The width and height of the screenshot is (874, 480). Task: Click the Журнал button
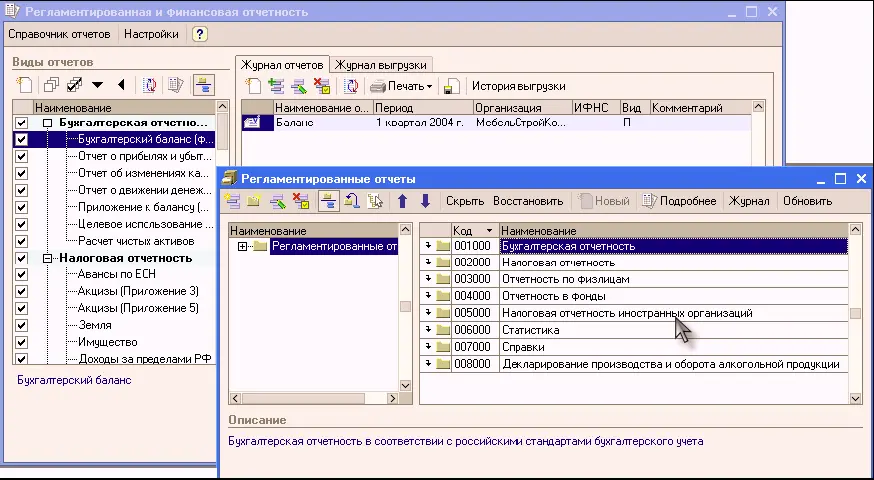[749, 201]
